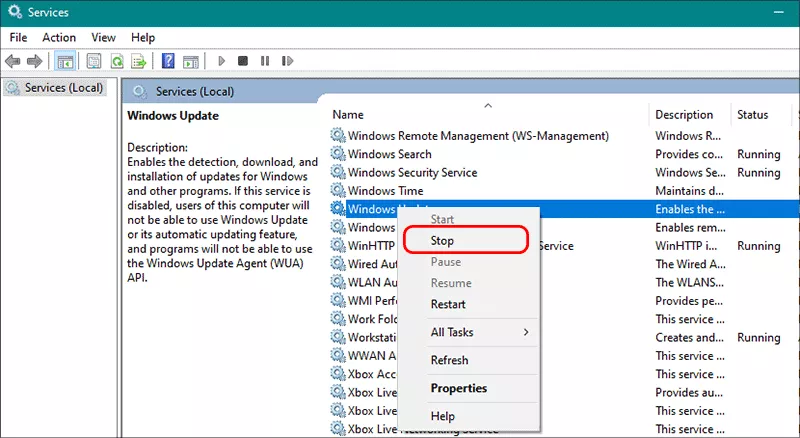This screenshot has width=800, height=438.
Task: Select the Windows Remote Management (WS-Management) service
Action: coord(478,136)
